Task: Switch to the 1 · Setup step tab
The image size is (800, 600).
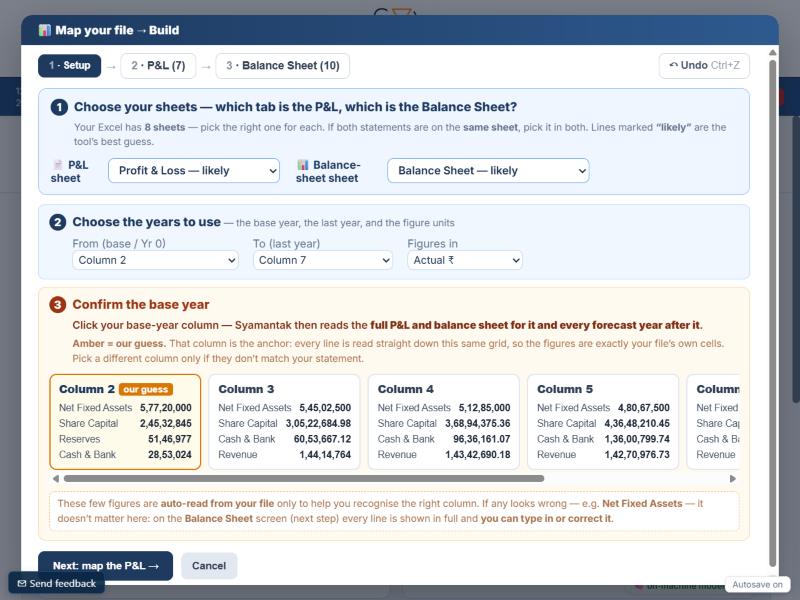Action: click(69, 65)
